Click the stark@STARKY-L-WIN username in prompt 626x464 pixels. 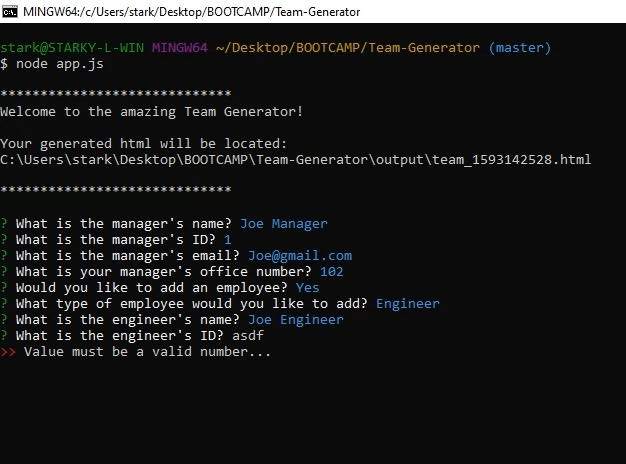tap(74, 48)
